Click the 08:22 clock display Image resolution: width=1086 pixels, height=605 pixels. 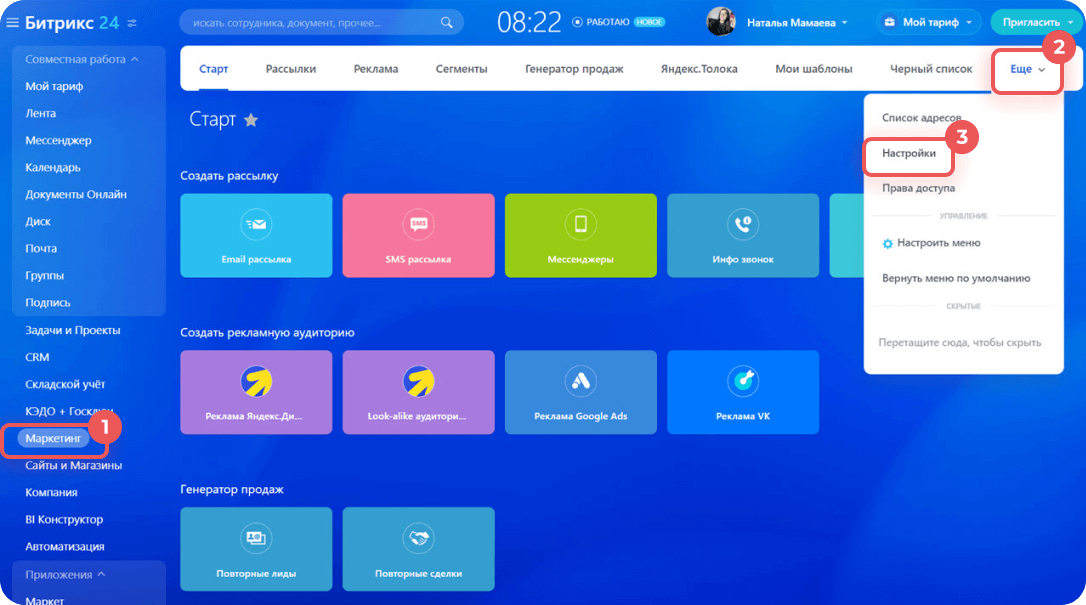pos(529,23)
